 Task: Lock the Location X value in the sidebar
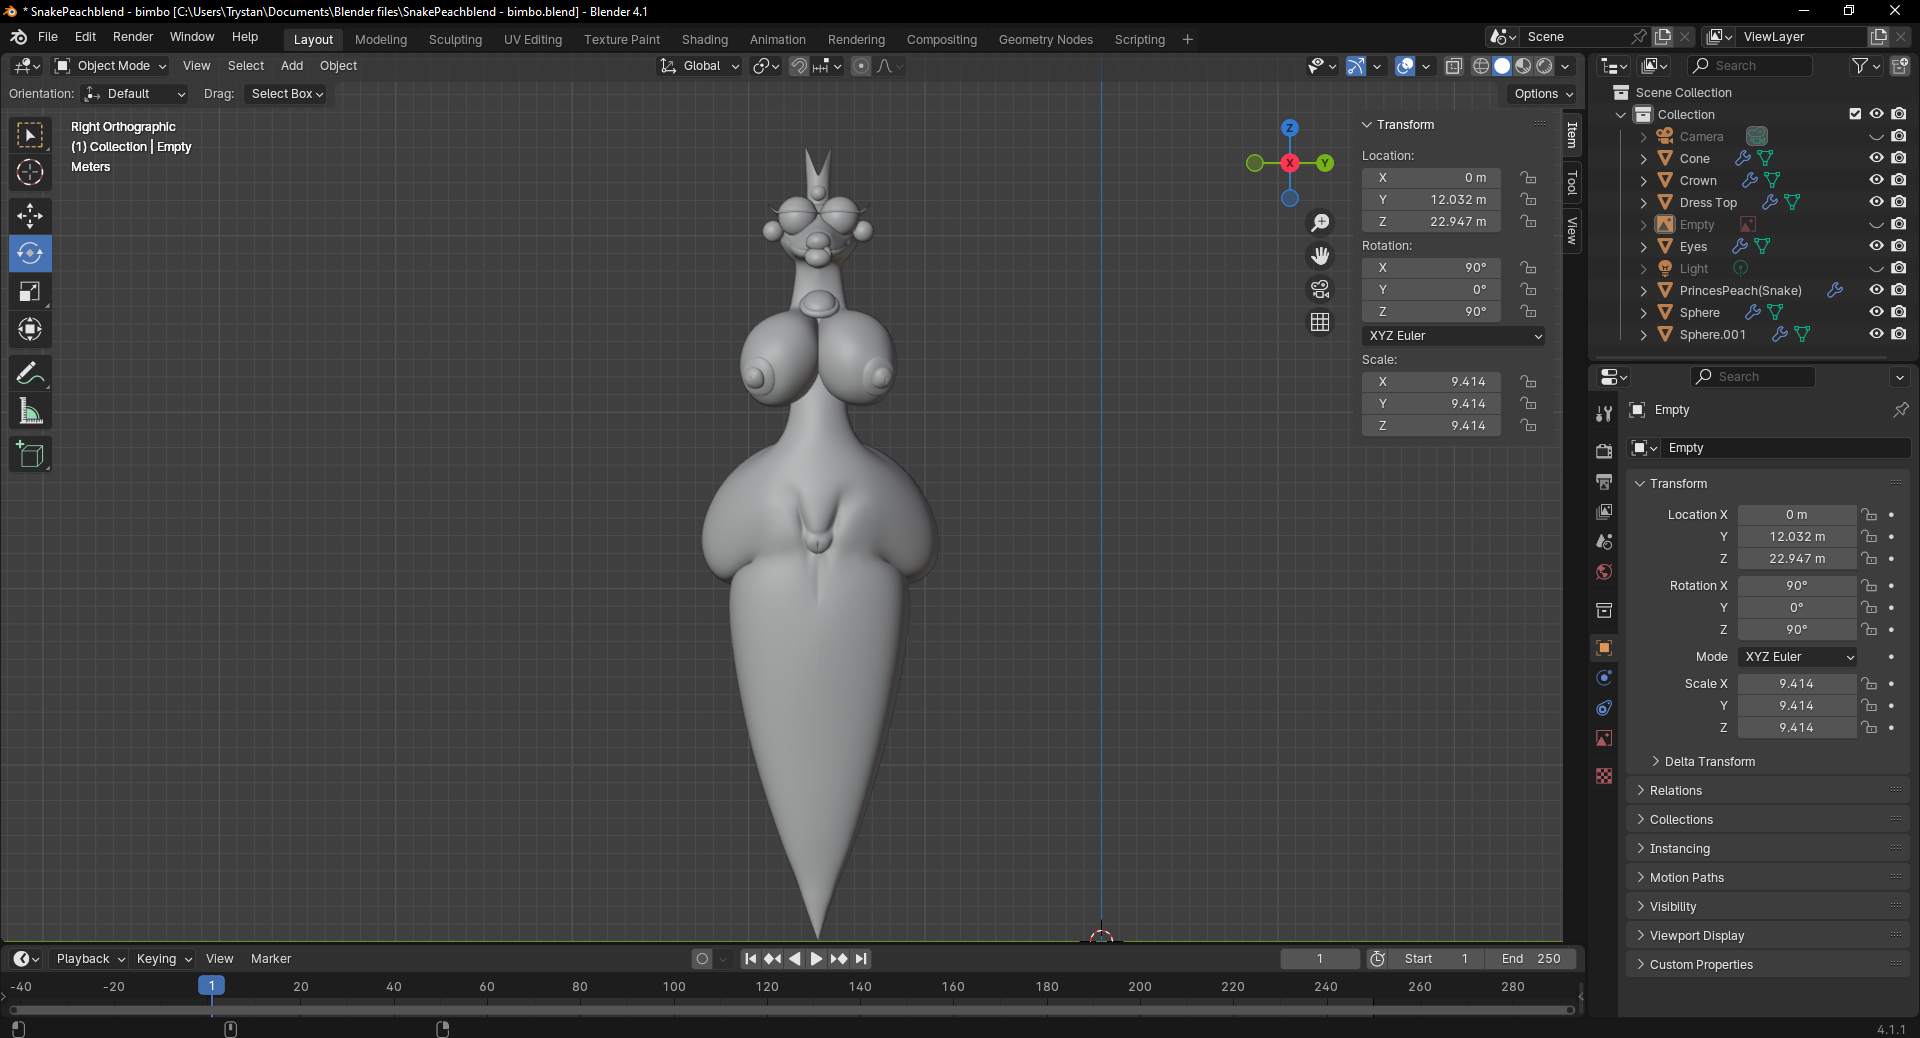click(1528, 178)
